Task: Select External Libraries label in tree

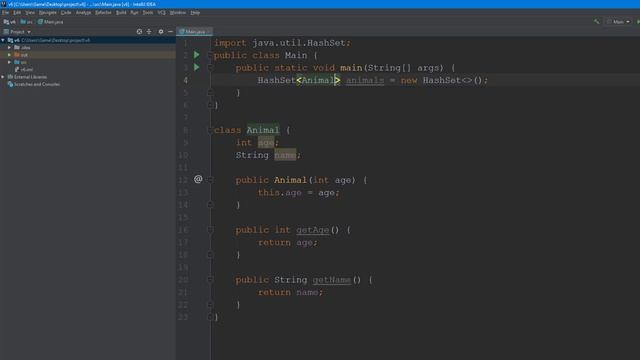Action: click(x=30, y=77)
